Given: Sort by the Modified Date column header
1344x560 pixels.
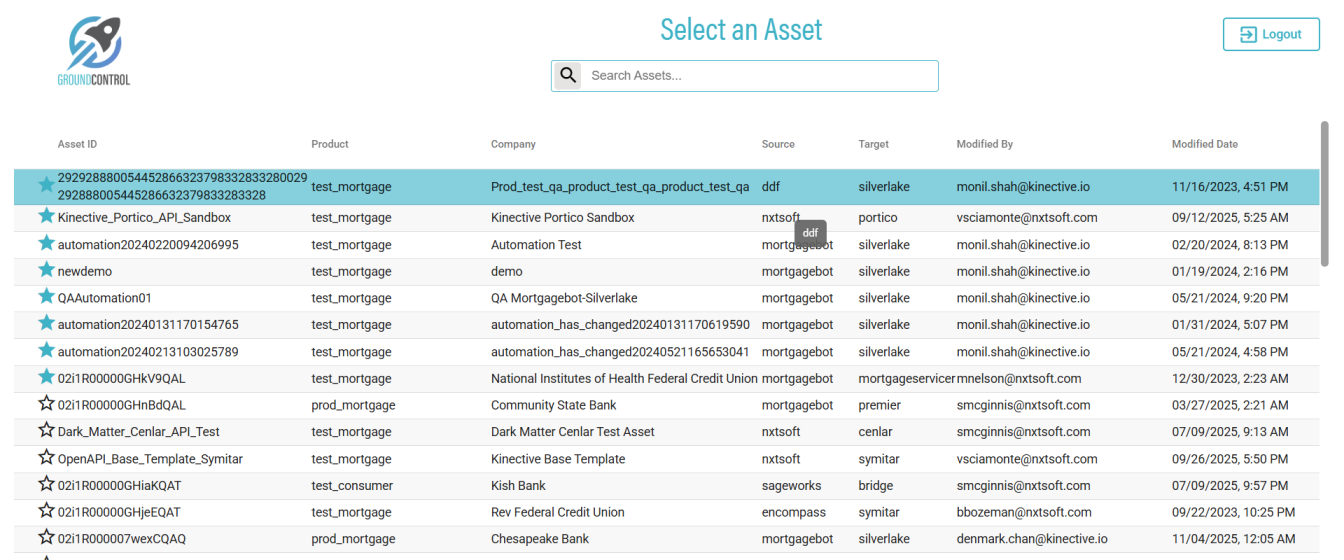Looking at the screenshot, I should point(1204,144).
